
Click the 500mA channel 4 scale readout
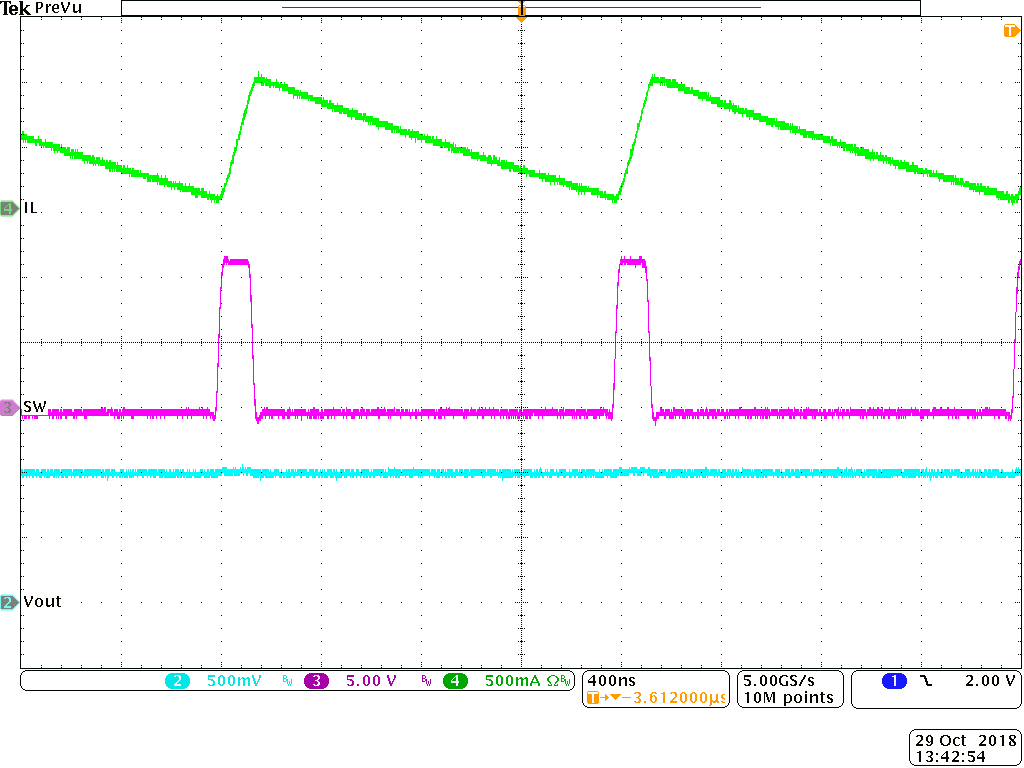point(513,681)
